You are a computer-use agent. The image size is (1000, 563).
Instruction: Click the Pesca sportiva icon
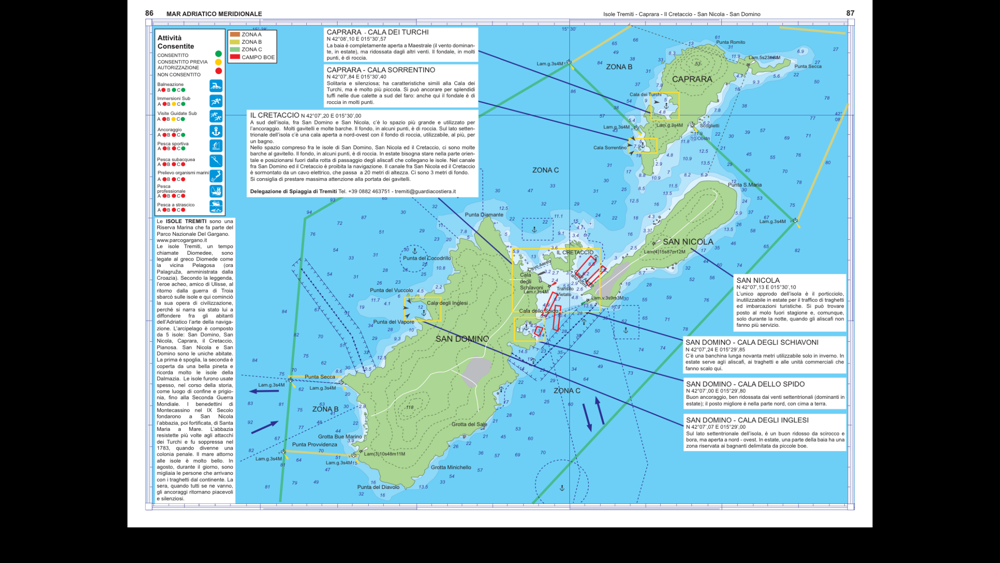[x=216, y=146]
